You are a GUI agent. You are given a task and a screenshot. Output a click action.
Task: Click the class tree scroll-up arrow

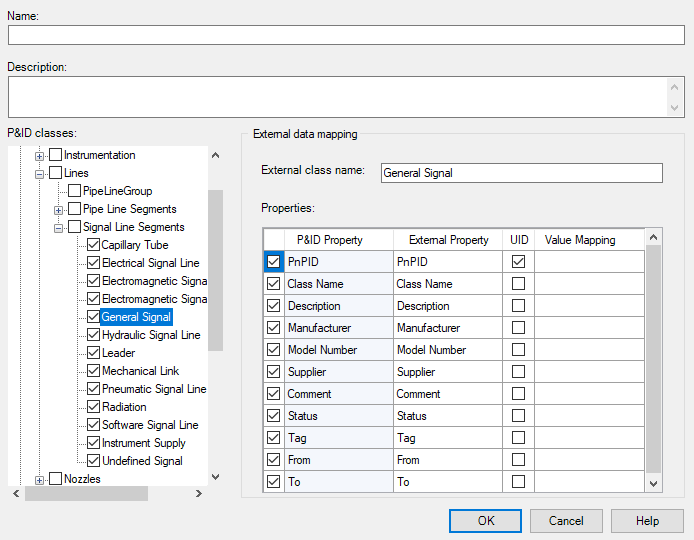(215, 155)
